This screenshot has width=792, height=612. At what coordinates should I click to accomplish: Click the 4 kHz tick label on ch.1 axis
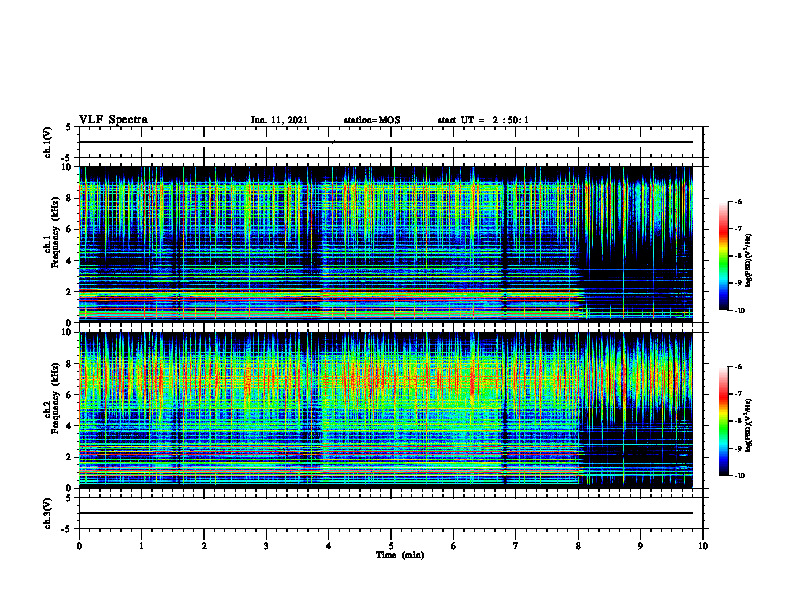[x=69, y=261]
